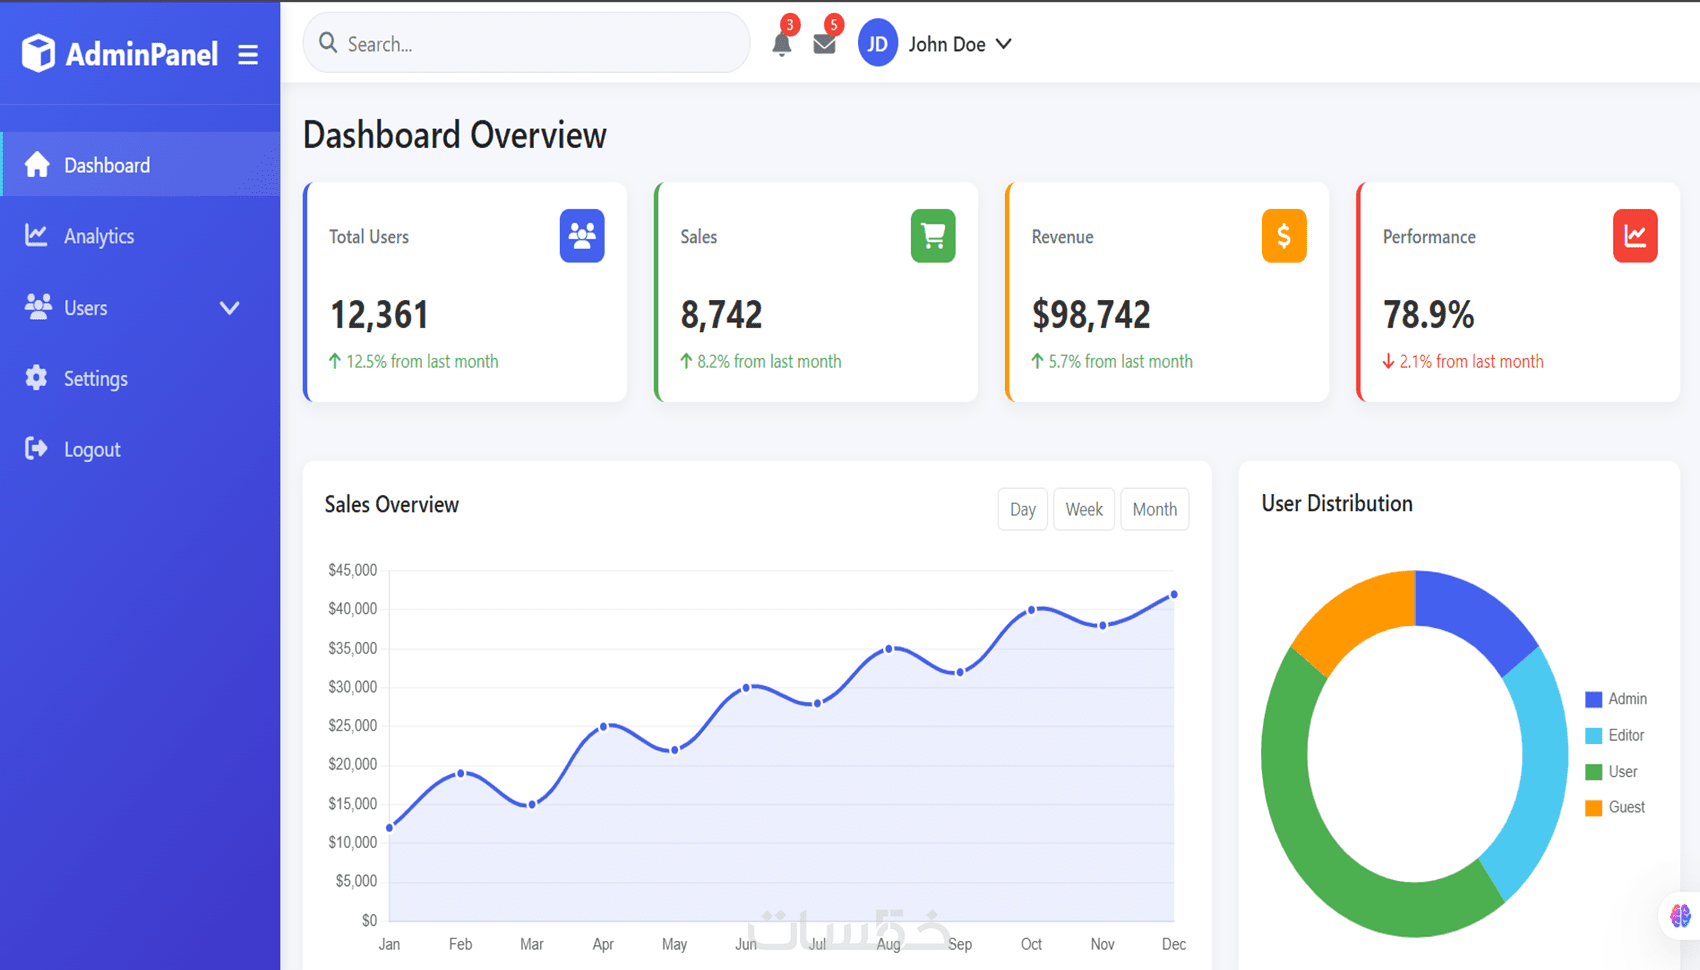Toggle Guest series in chart legend
The height and width of the screenshot is (970, 1700).
1615,807
